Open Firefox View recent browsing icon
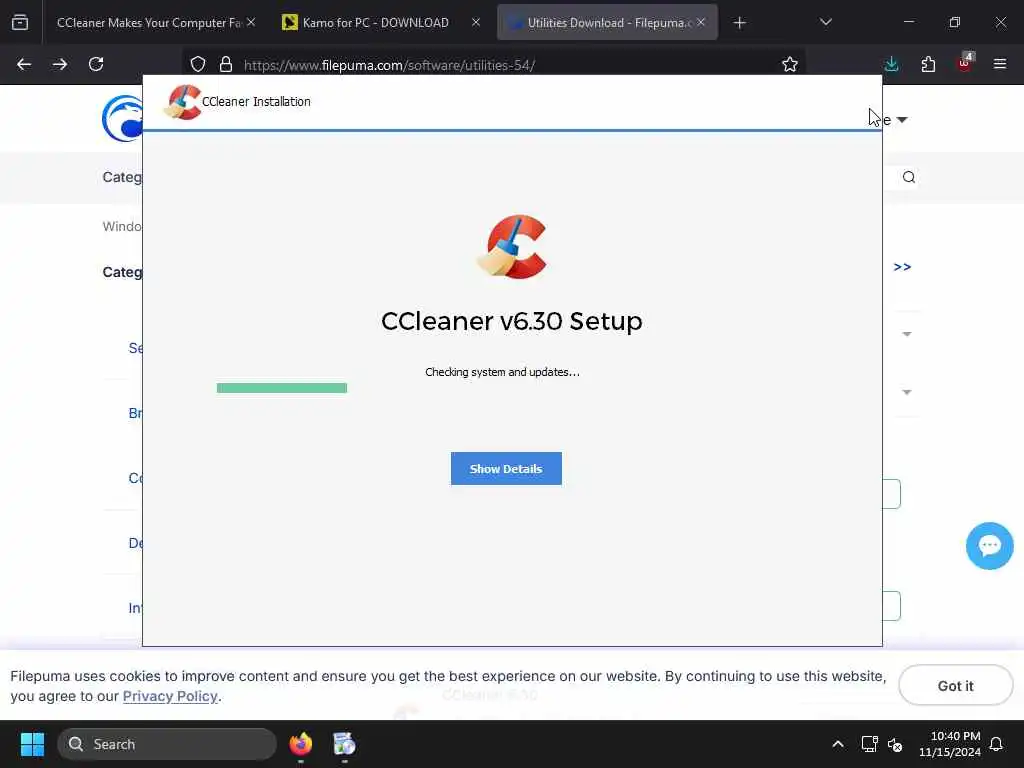Viewport: 1024px width, 768px height. 20,23
